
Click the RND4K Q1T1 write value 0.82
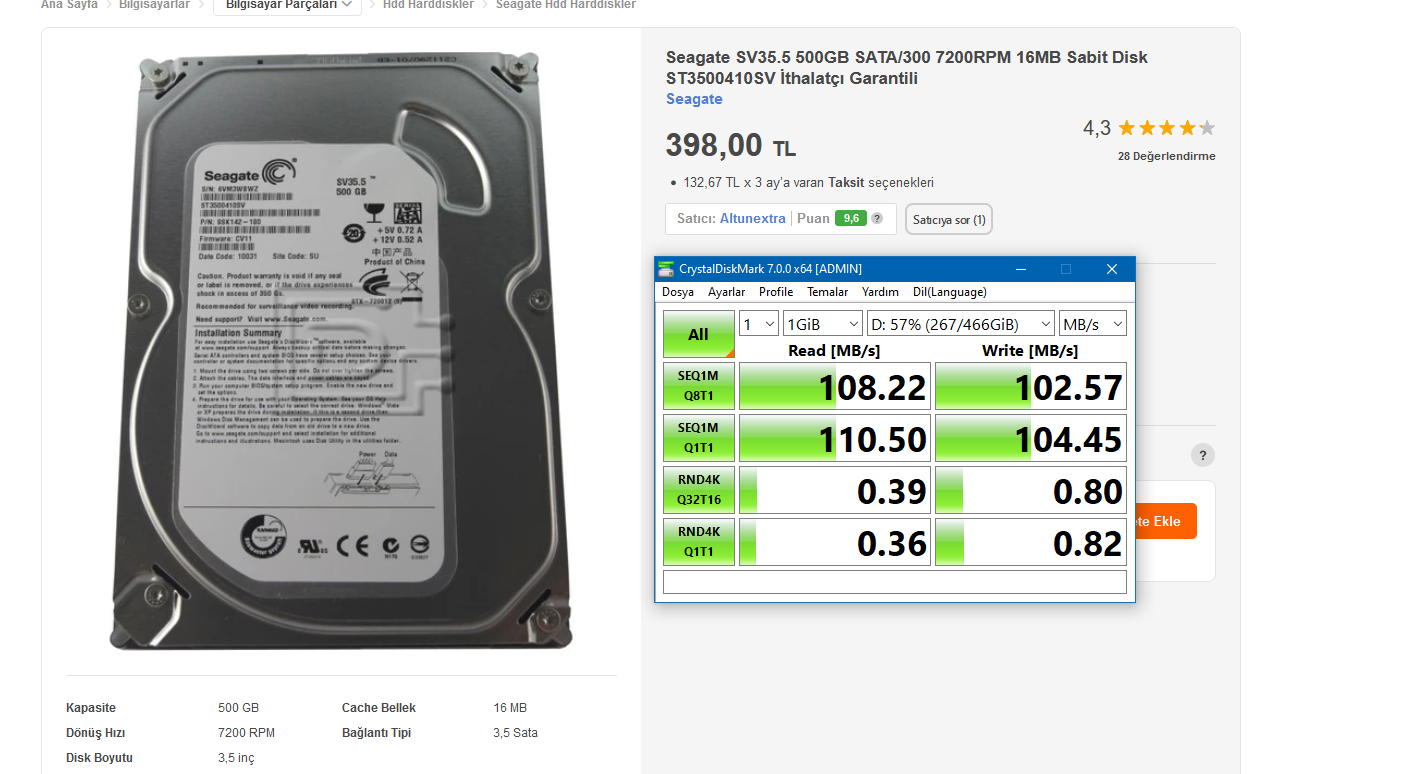point(1031,542)
